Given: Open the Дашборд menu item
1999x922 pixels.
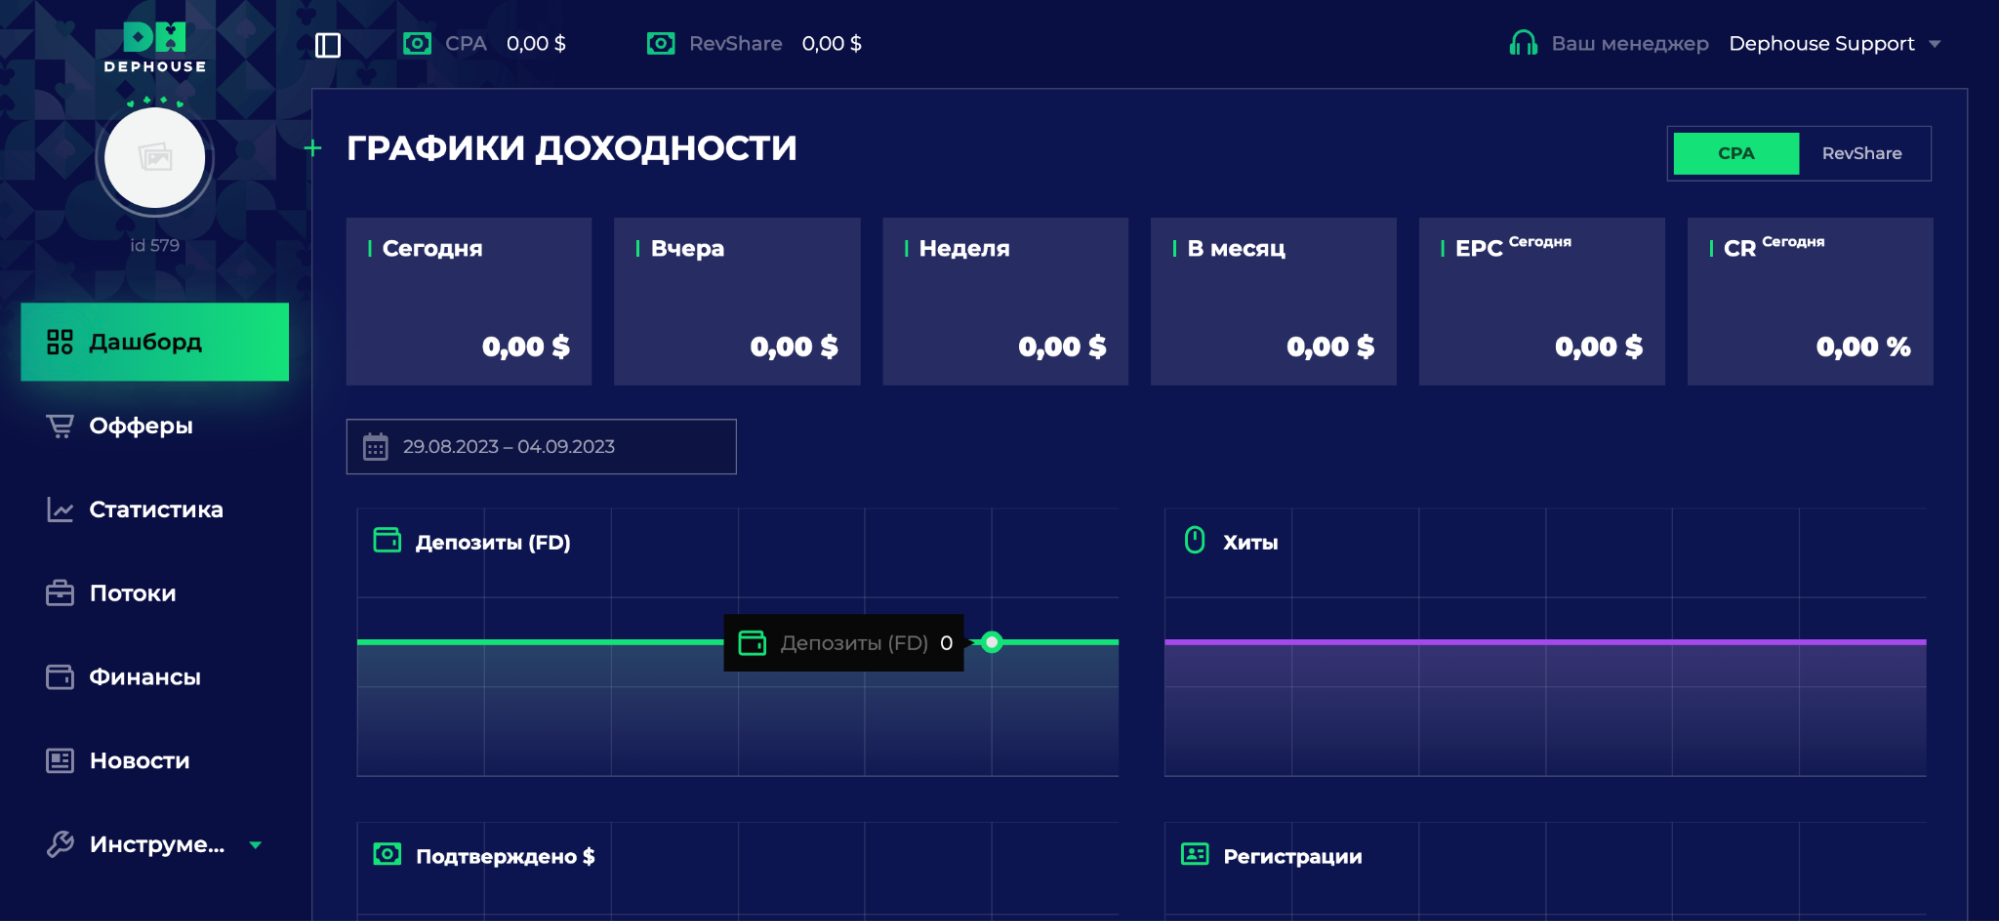Looking at the screenshot, I should click(x=155, y=342).
